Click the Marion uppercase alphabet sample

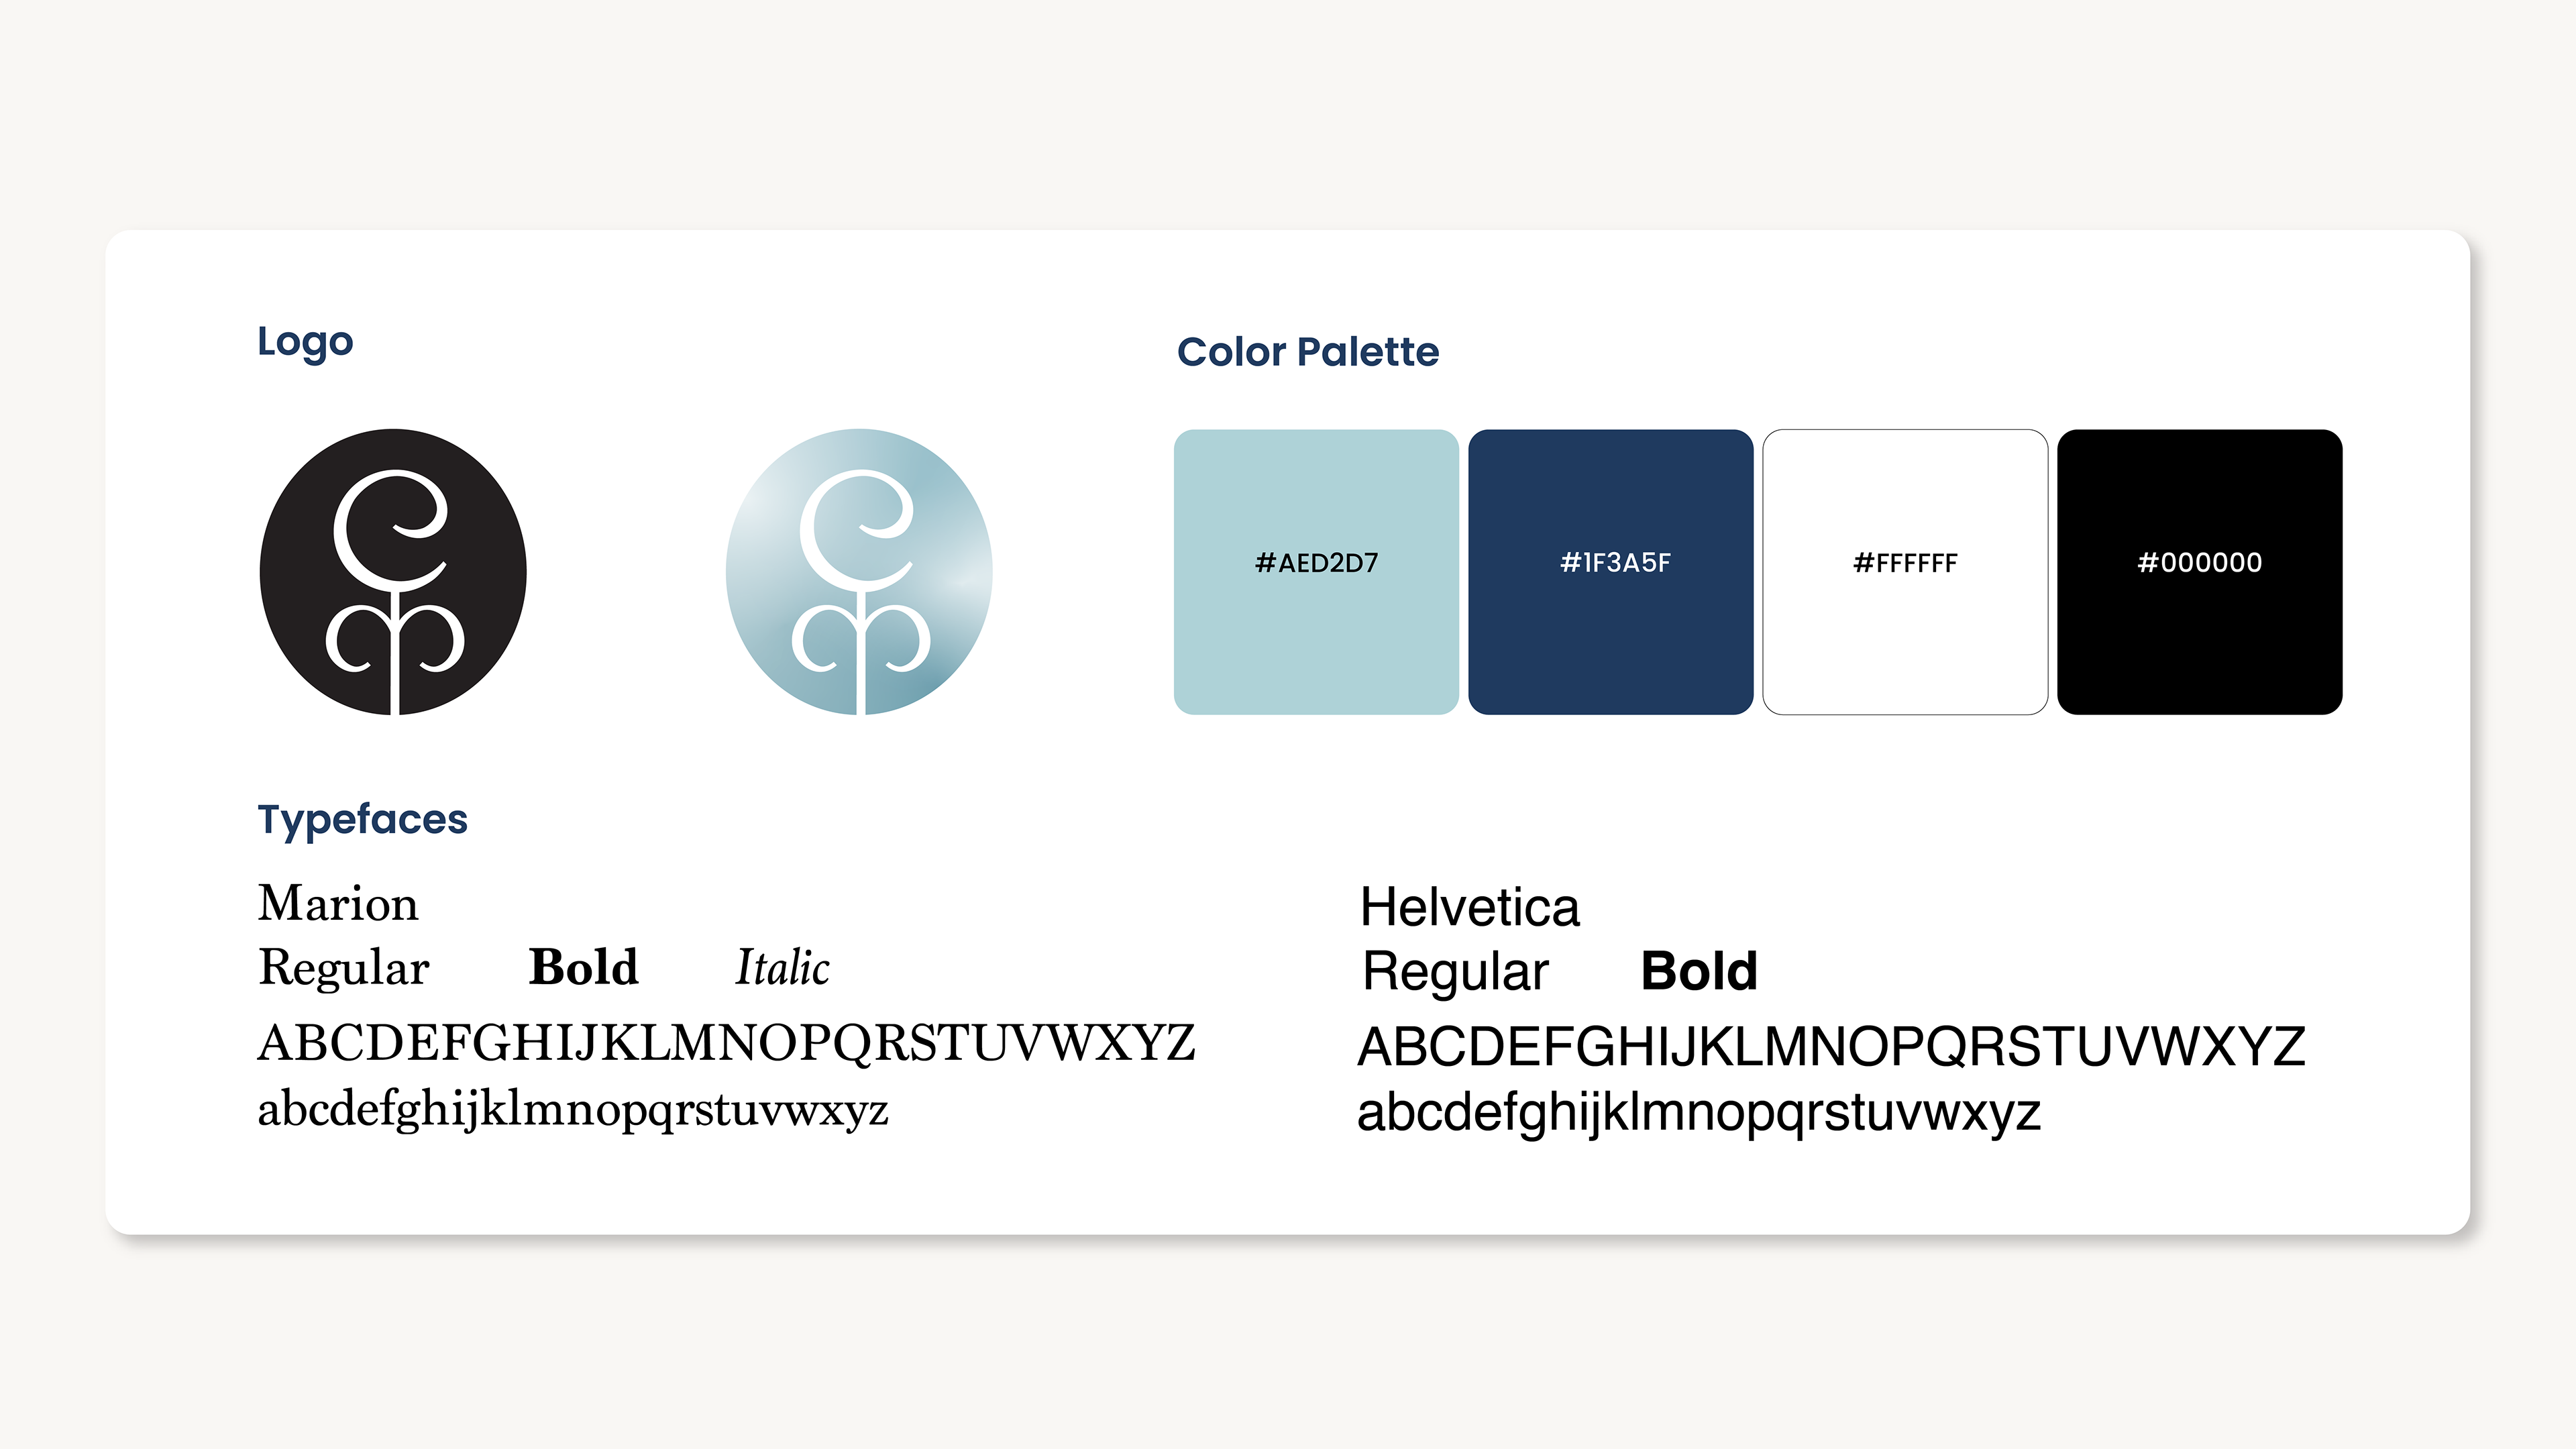coord(727,1043)
